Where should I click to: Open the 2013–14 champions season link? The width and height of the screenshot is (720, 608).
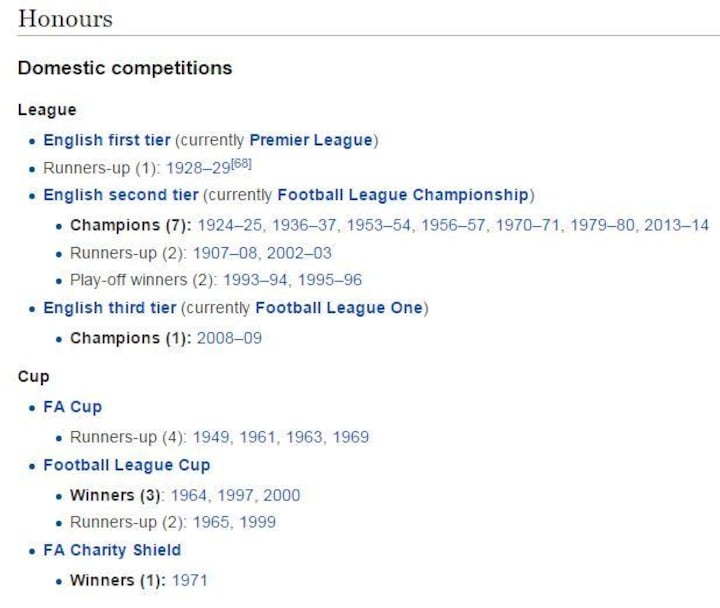pos(676,225)
